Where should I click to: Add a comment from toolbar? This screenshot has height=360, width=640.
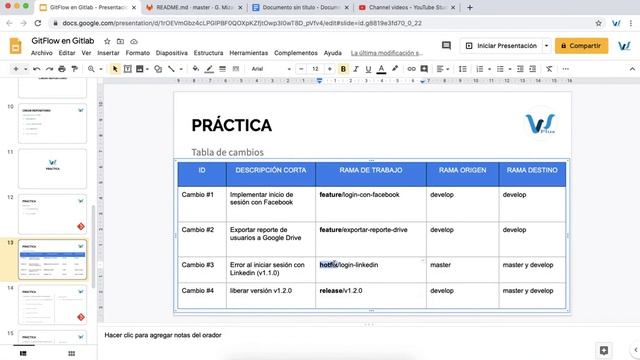[x=424, y=69]
